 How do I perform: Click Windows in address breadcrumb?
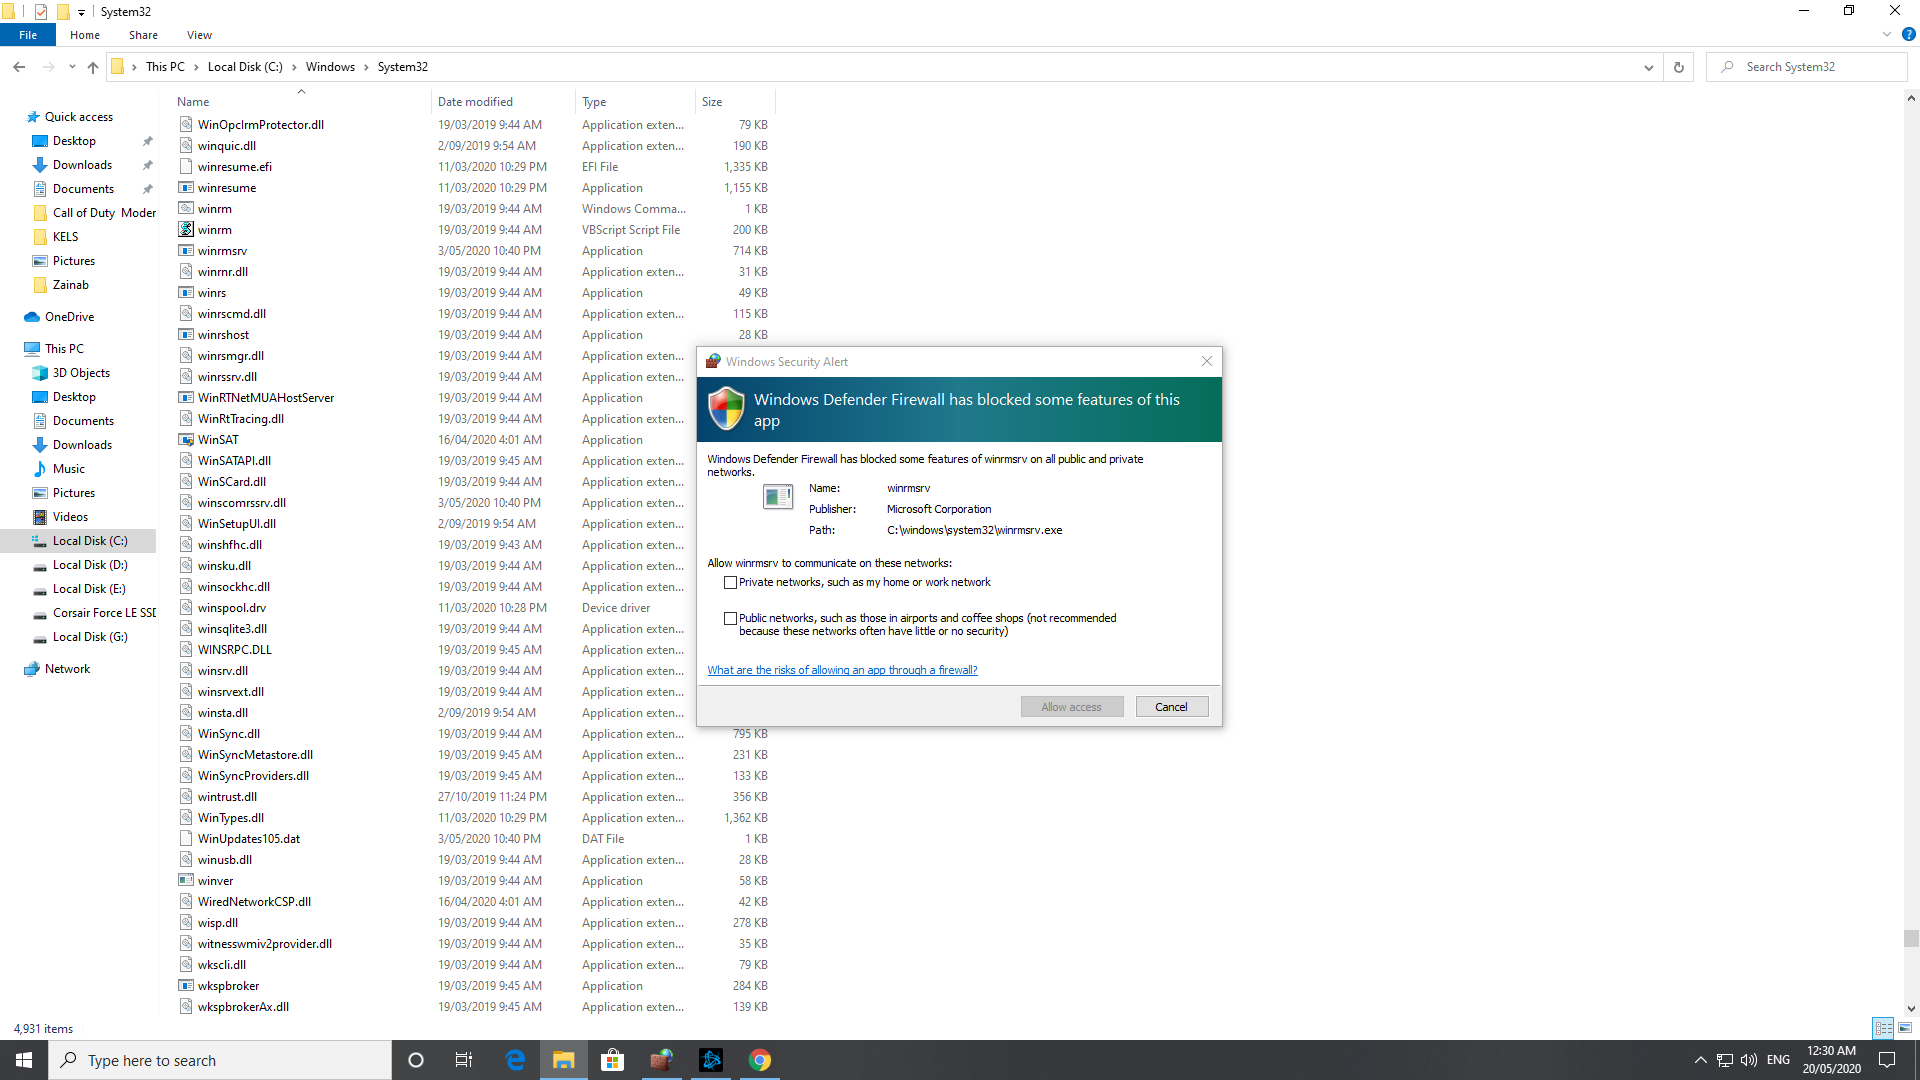(330, 67)
